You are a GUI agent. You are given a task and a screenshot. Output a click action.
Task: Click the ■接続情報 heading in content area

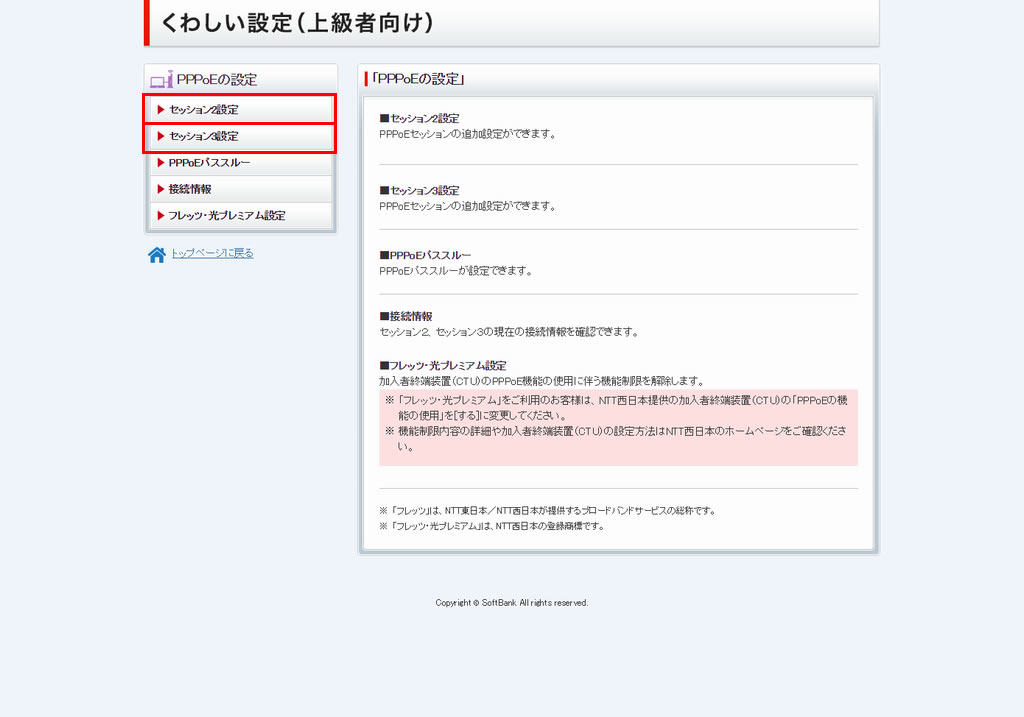tap(406, 316)
